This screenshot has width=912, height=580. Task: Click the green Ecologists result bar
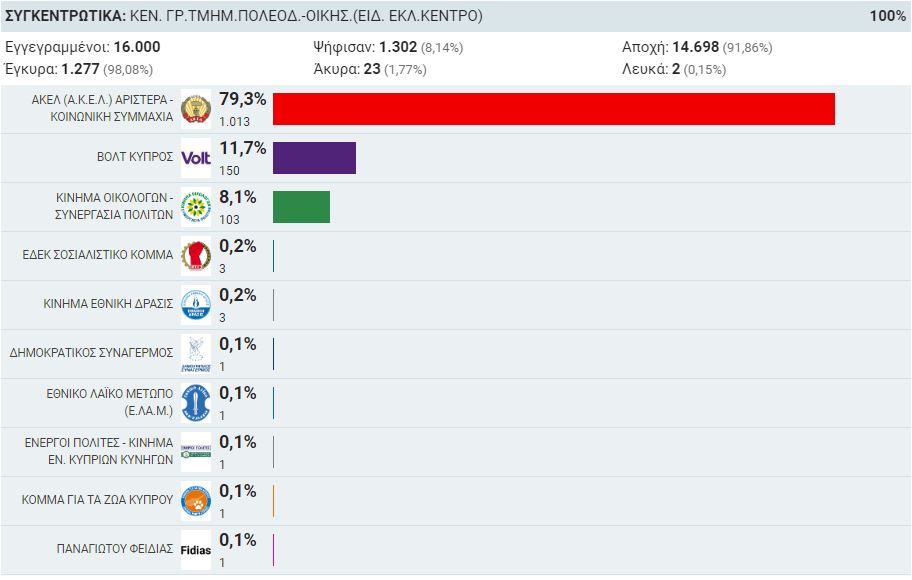pos(301,207)
